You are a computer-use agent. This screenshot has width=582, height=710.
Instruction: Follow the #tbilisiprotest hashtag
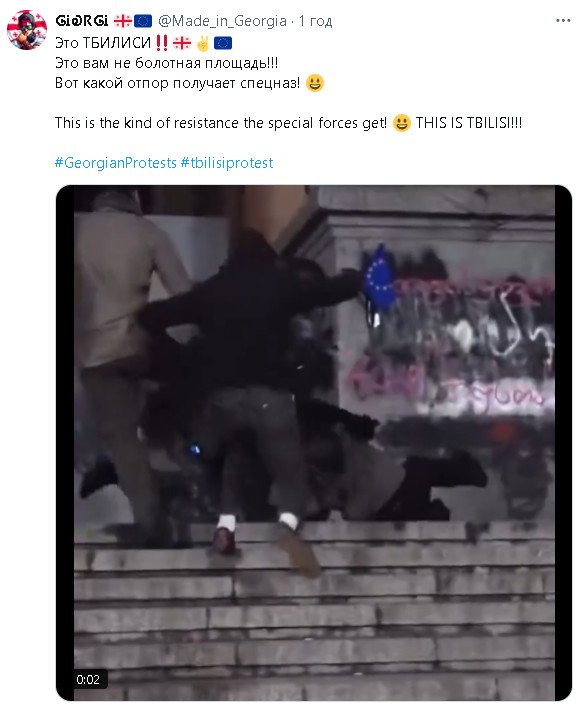tap(227, 163)
